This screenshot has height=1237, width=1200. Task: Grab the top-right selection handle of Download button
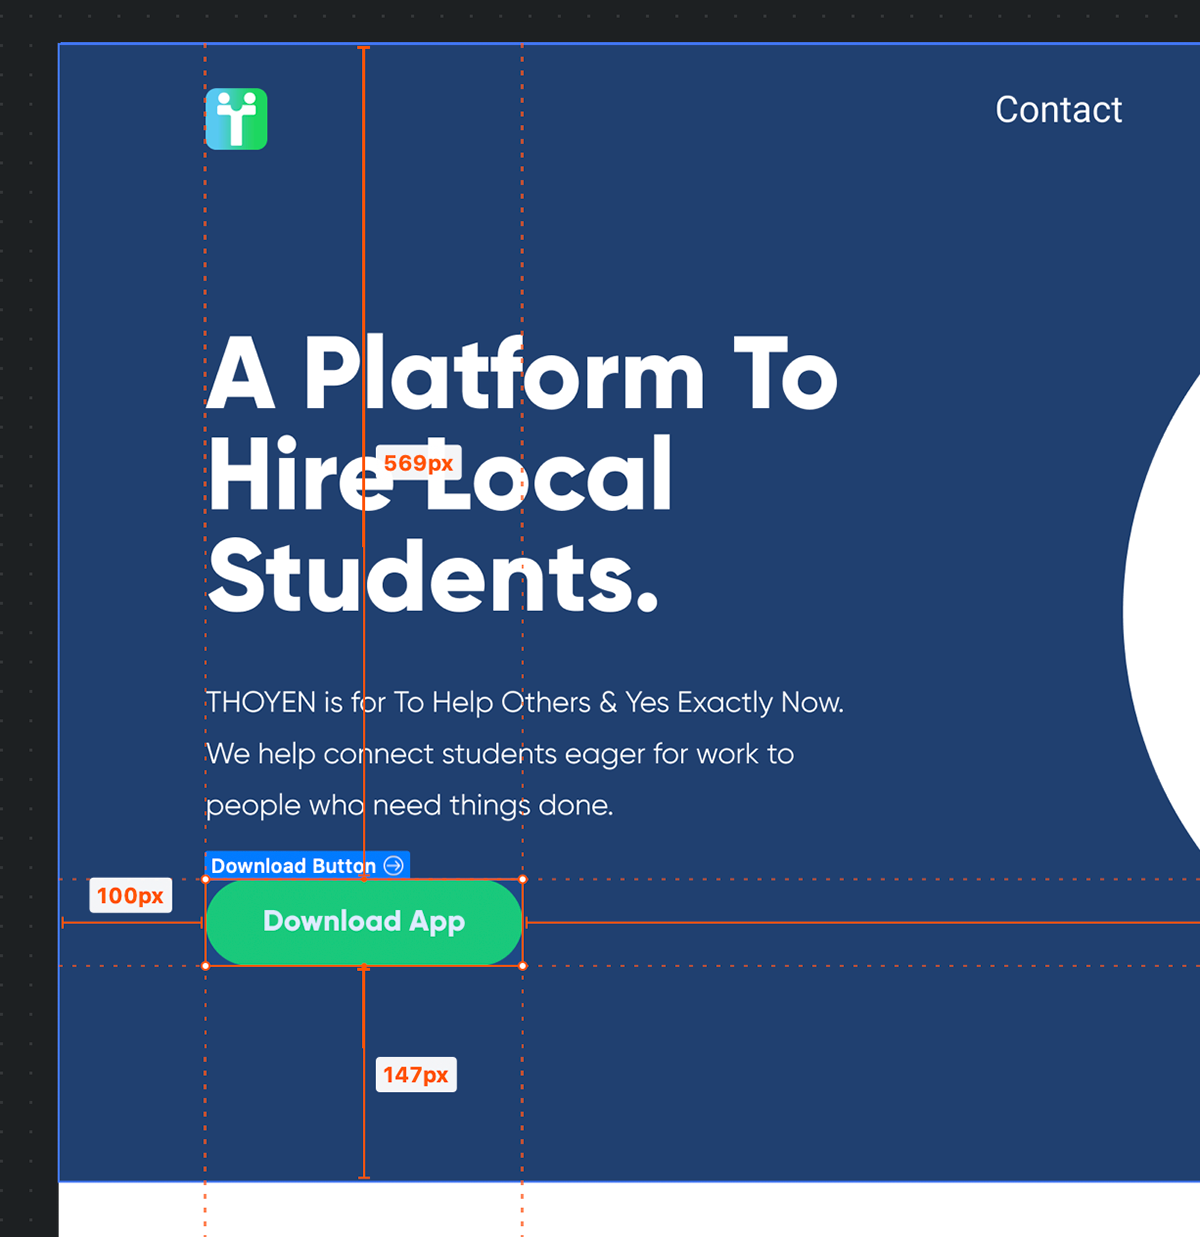click(523, 880)
